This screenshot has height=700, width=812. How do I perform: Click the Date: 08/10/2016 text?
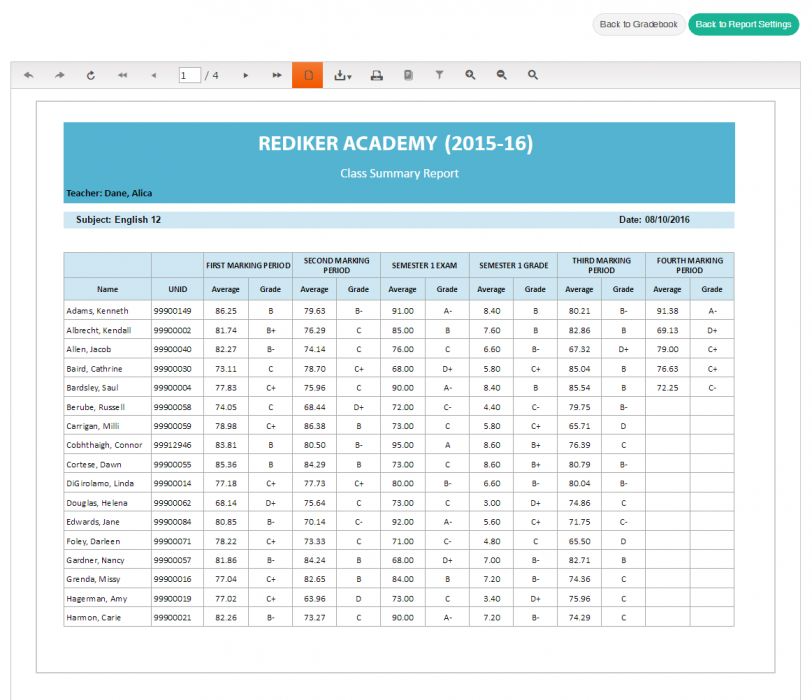[x=654, y=220]
